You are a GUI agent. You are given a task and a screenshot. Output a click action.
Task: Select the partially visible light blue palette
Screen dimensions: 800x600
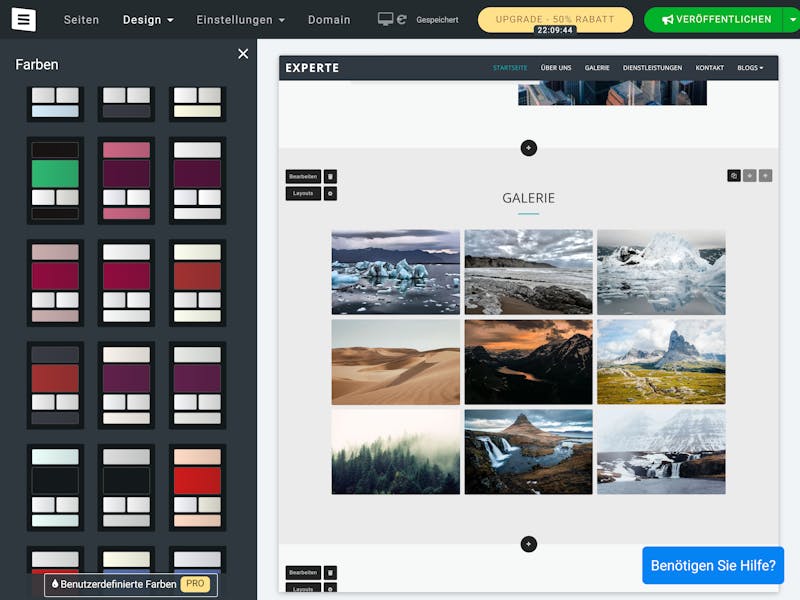pos(55,104)
